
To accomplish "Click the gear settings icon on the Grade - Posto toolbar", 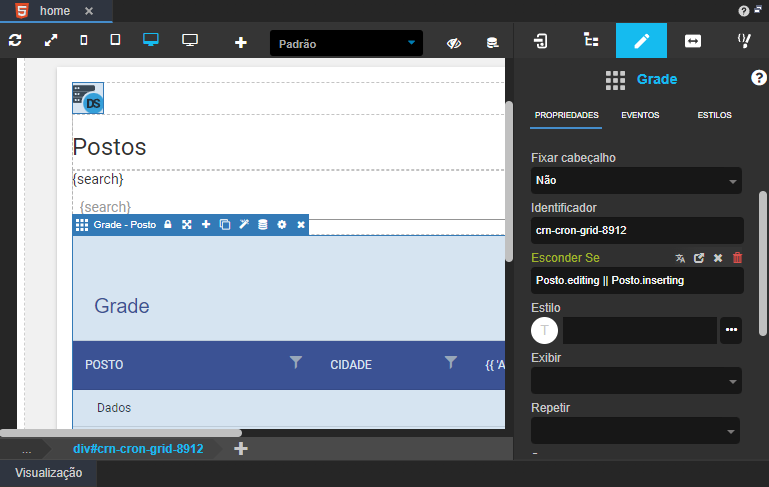I will pyautogui.click(x=282, y=225).
